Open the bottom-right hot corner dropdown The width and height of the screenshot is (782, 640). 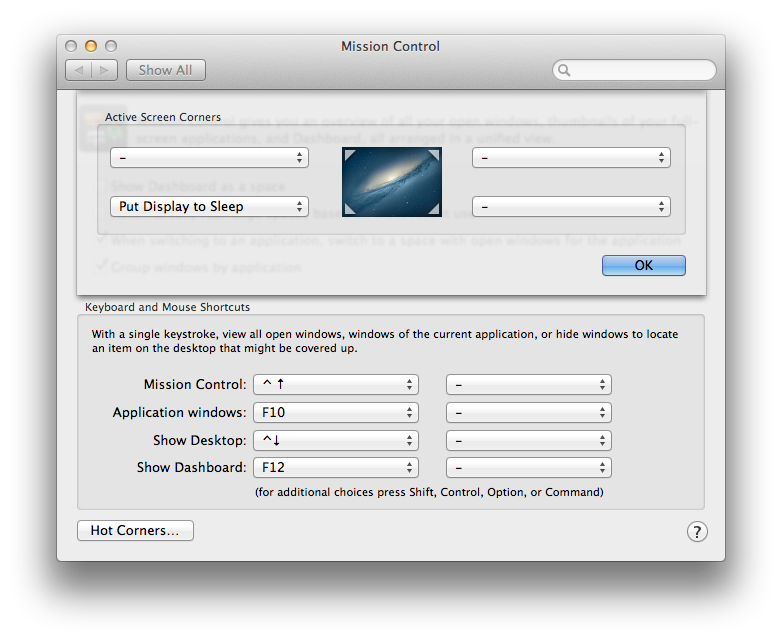click(571, 207)
